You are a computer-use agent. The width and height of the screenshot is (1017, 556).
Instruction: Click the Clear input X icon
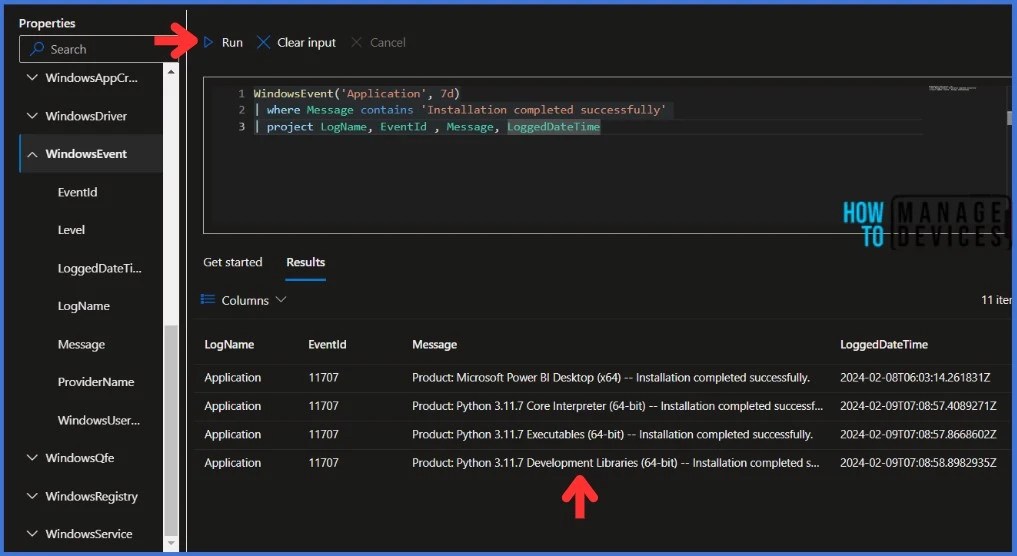pyautogui.click(x=263, y=42)
